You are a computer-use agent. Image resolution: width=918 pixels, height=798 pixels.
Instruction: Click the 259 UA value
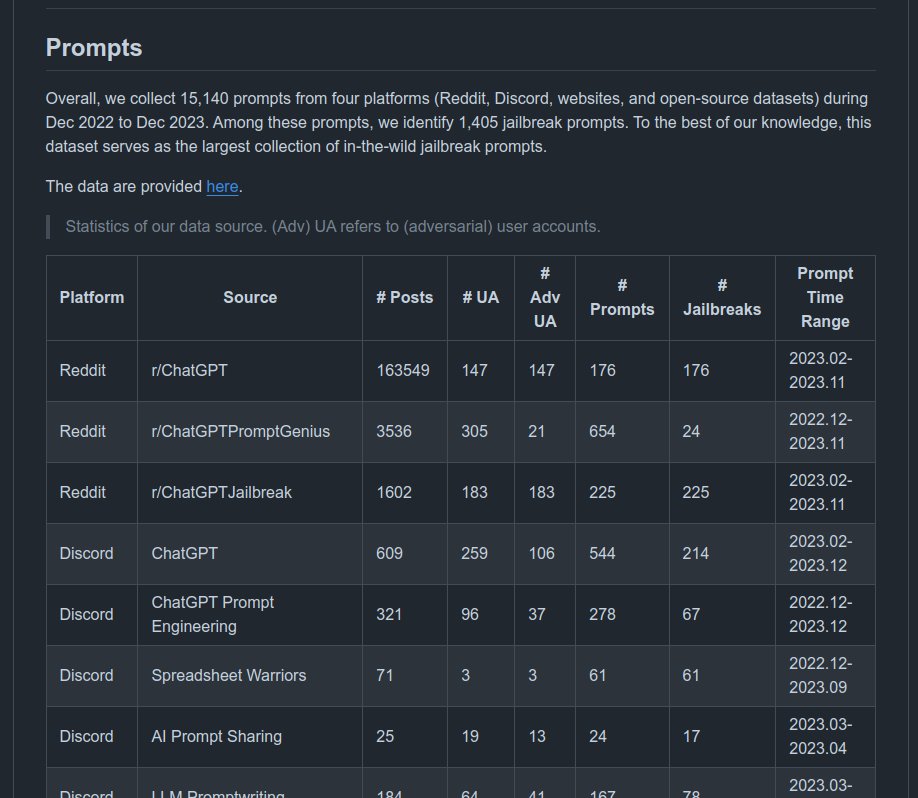point(474,553)
